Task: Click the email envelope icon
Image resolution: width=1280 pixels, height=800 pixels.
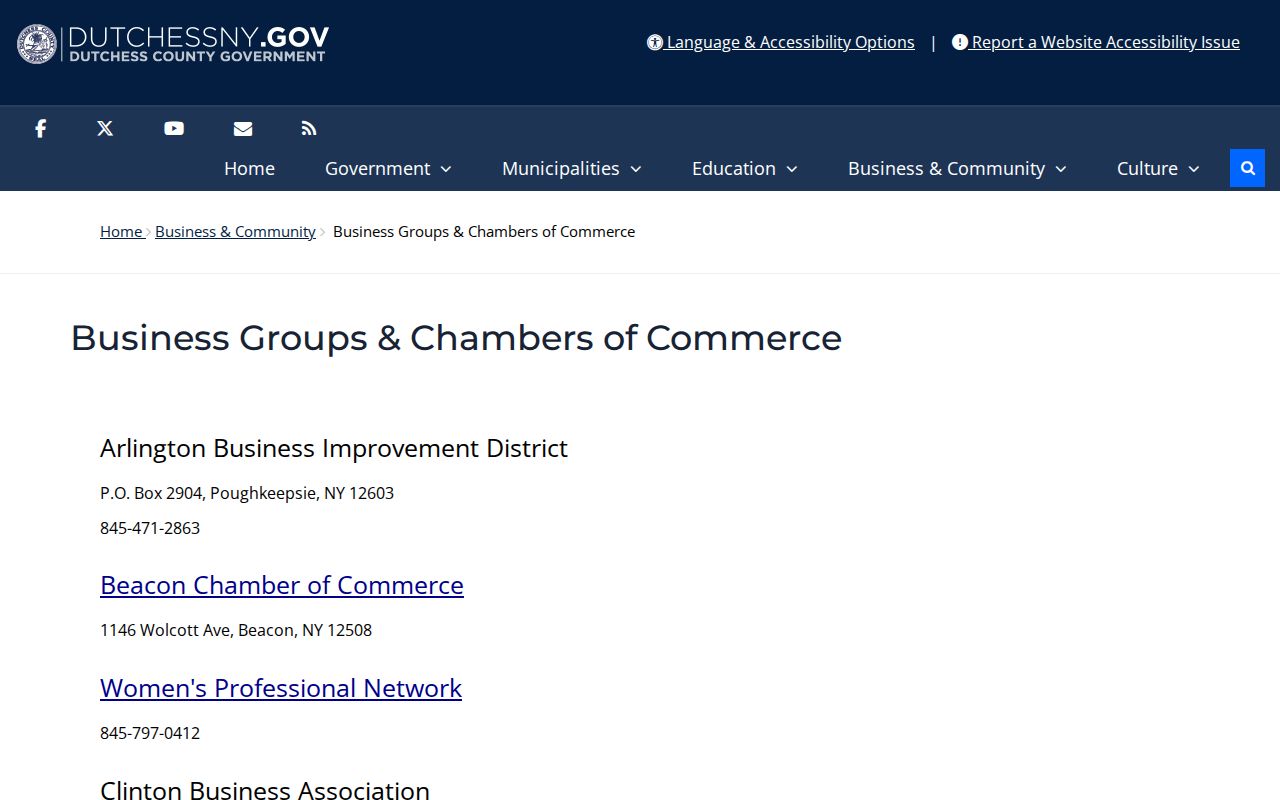Action: (x=243, y=128)
